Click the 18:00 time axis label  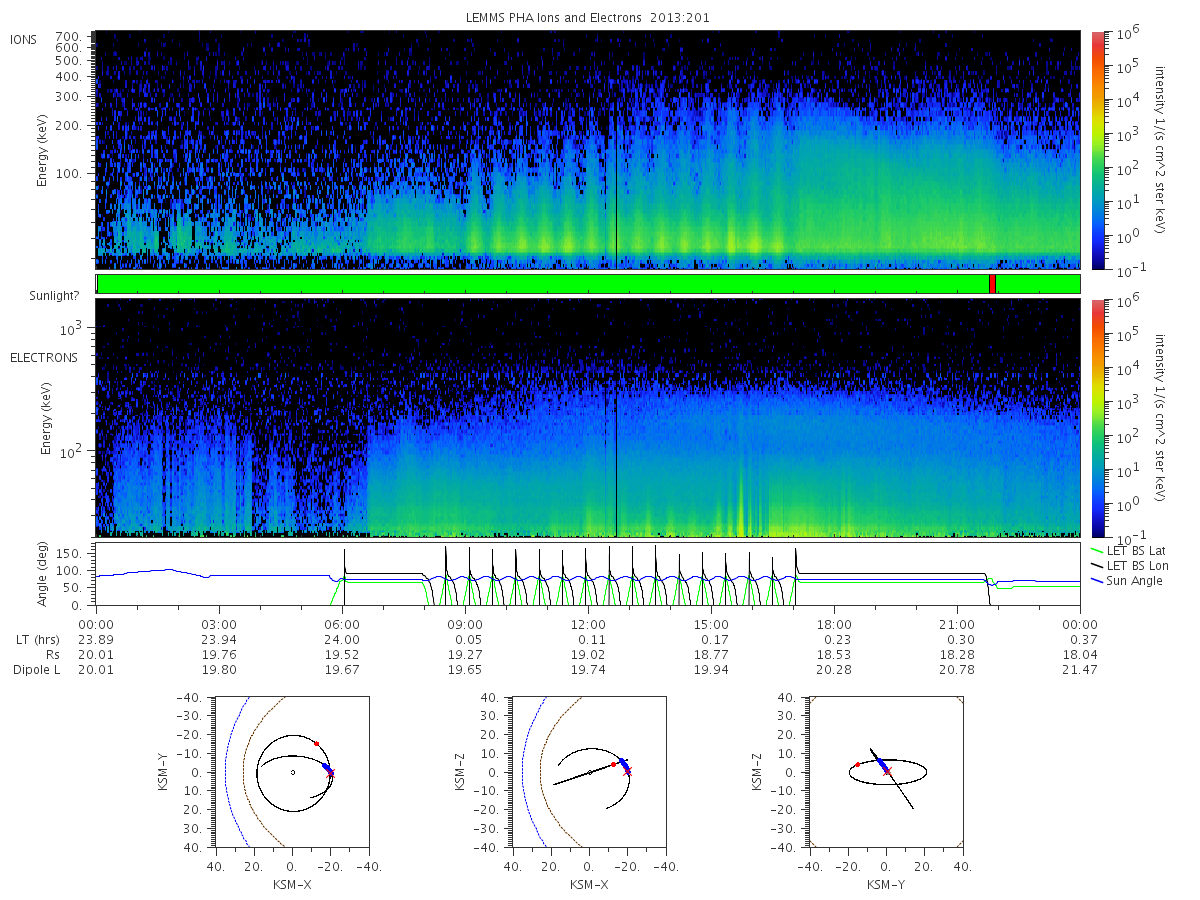pyautogui.click(x=834, y=622)
